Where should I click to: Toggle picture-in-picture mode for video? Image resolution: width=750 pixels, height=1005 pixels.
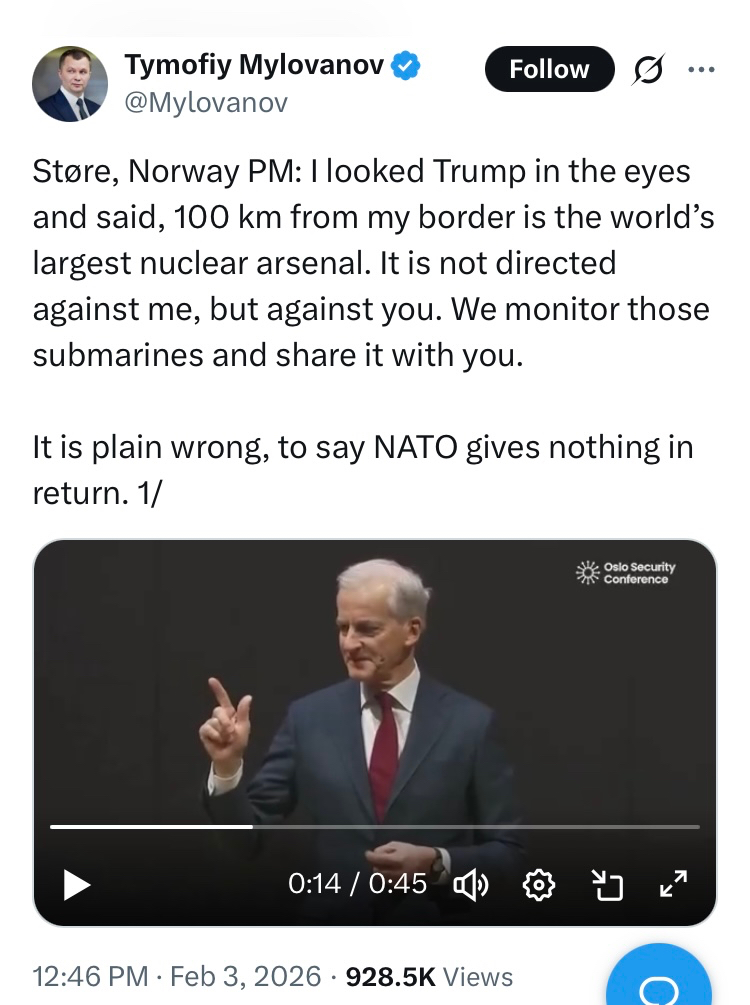point(607,884)
